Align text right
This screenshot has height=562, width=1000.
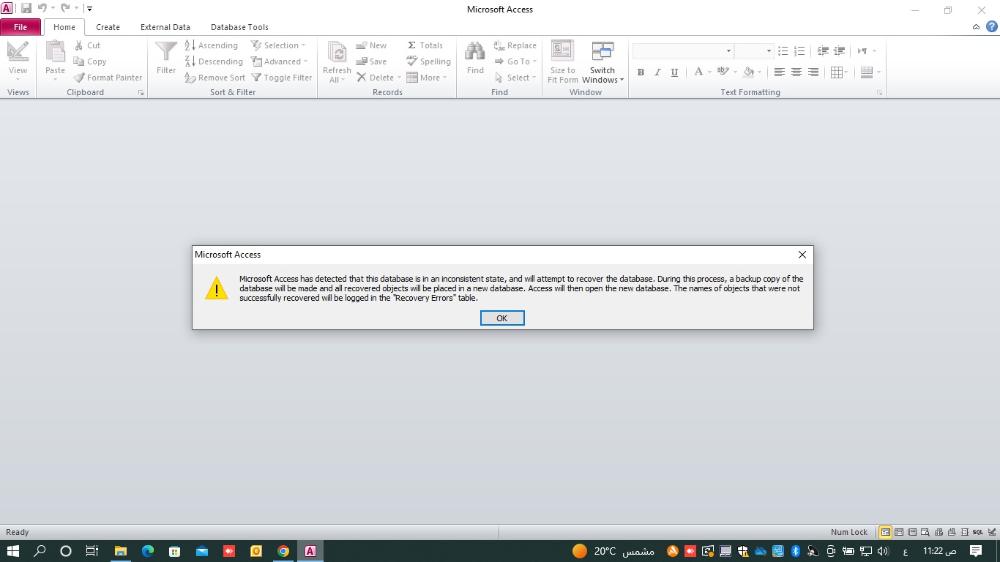click(x=813, y=72)
